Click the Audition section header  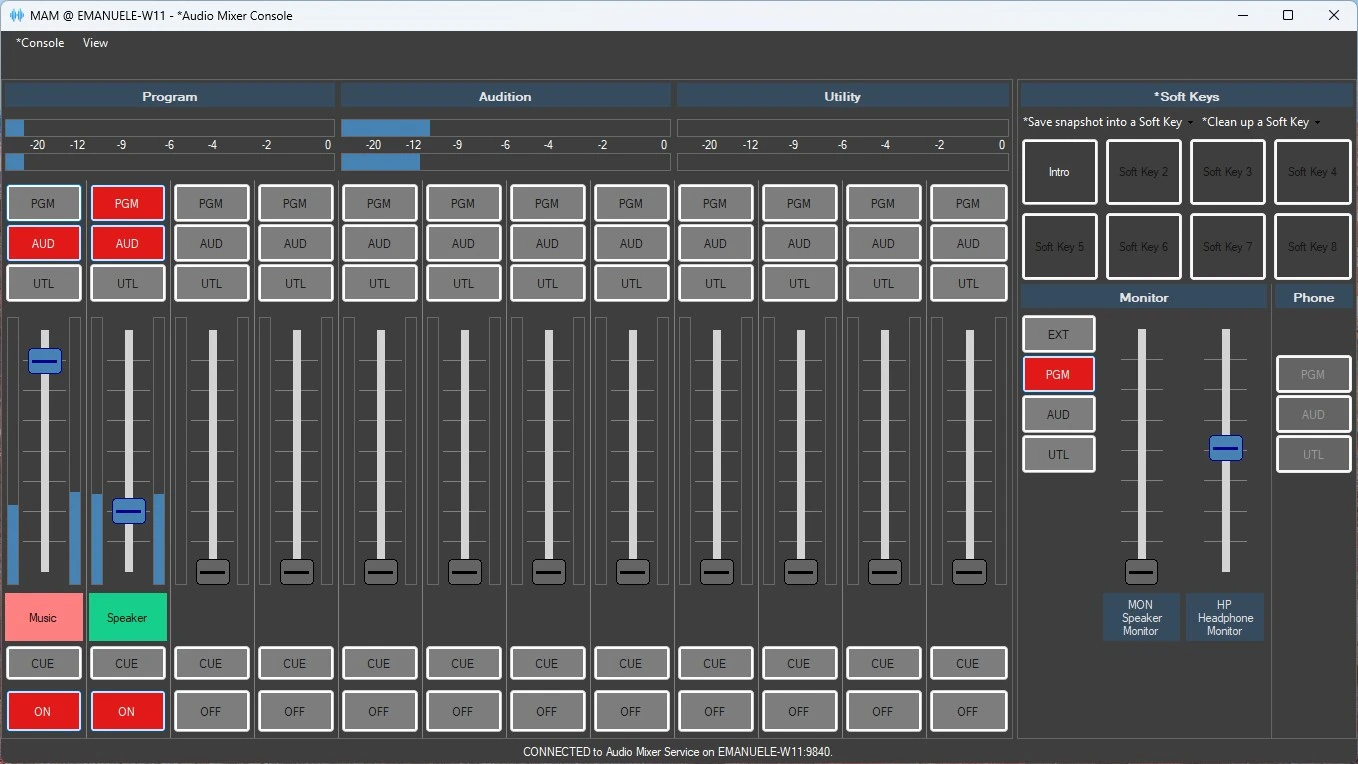coord(505,96)
